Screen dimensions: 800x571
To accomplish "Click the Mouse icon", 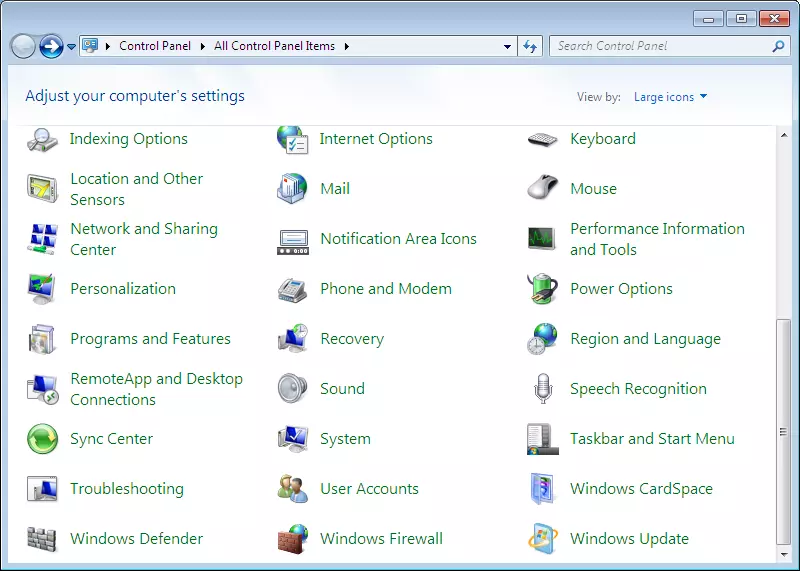I will [x=542, y=187].
